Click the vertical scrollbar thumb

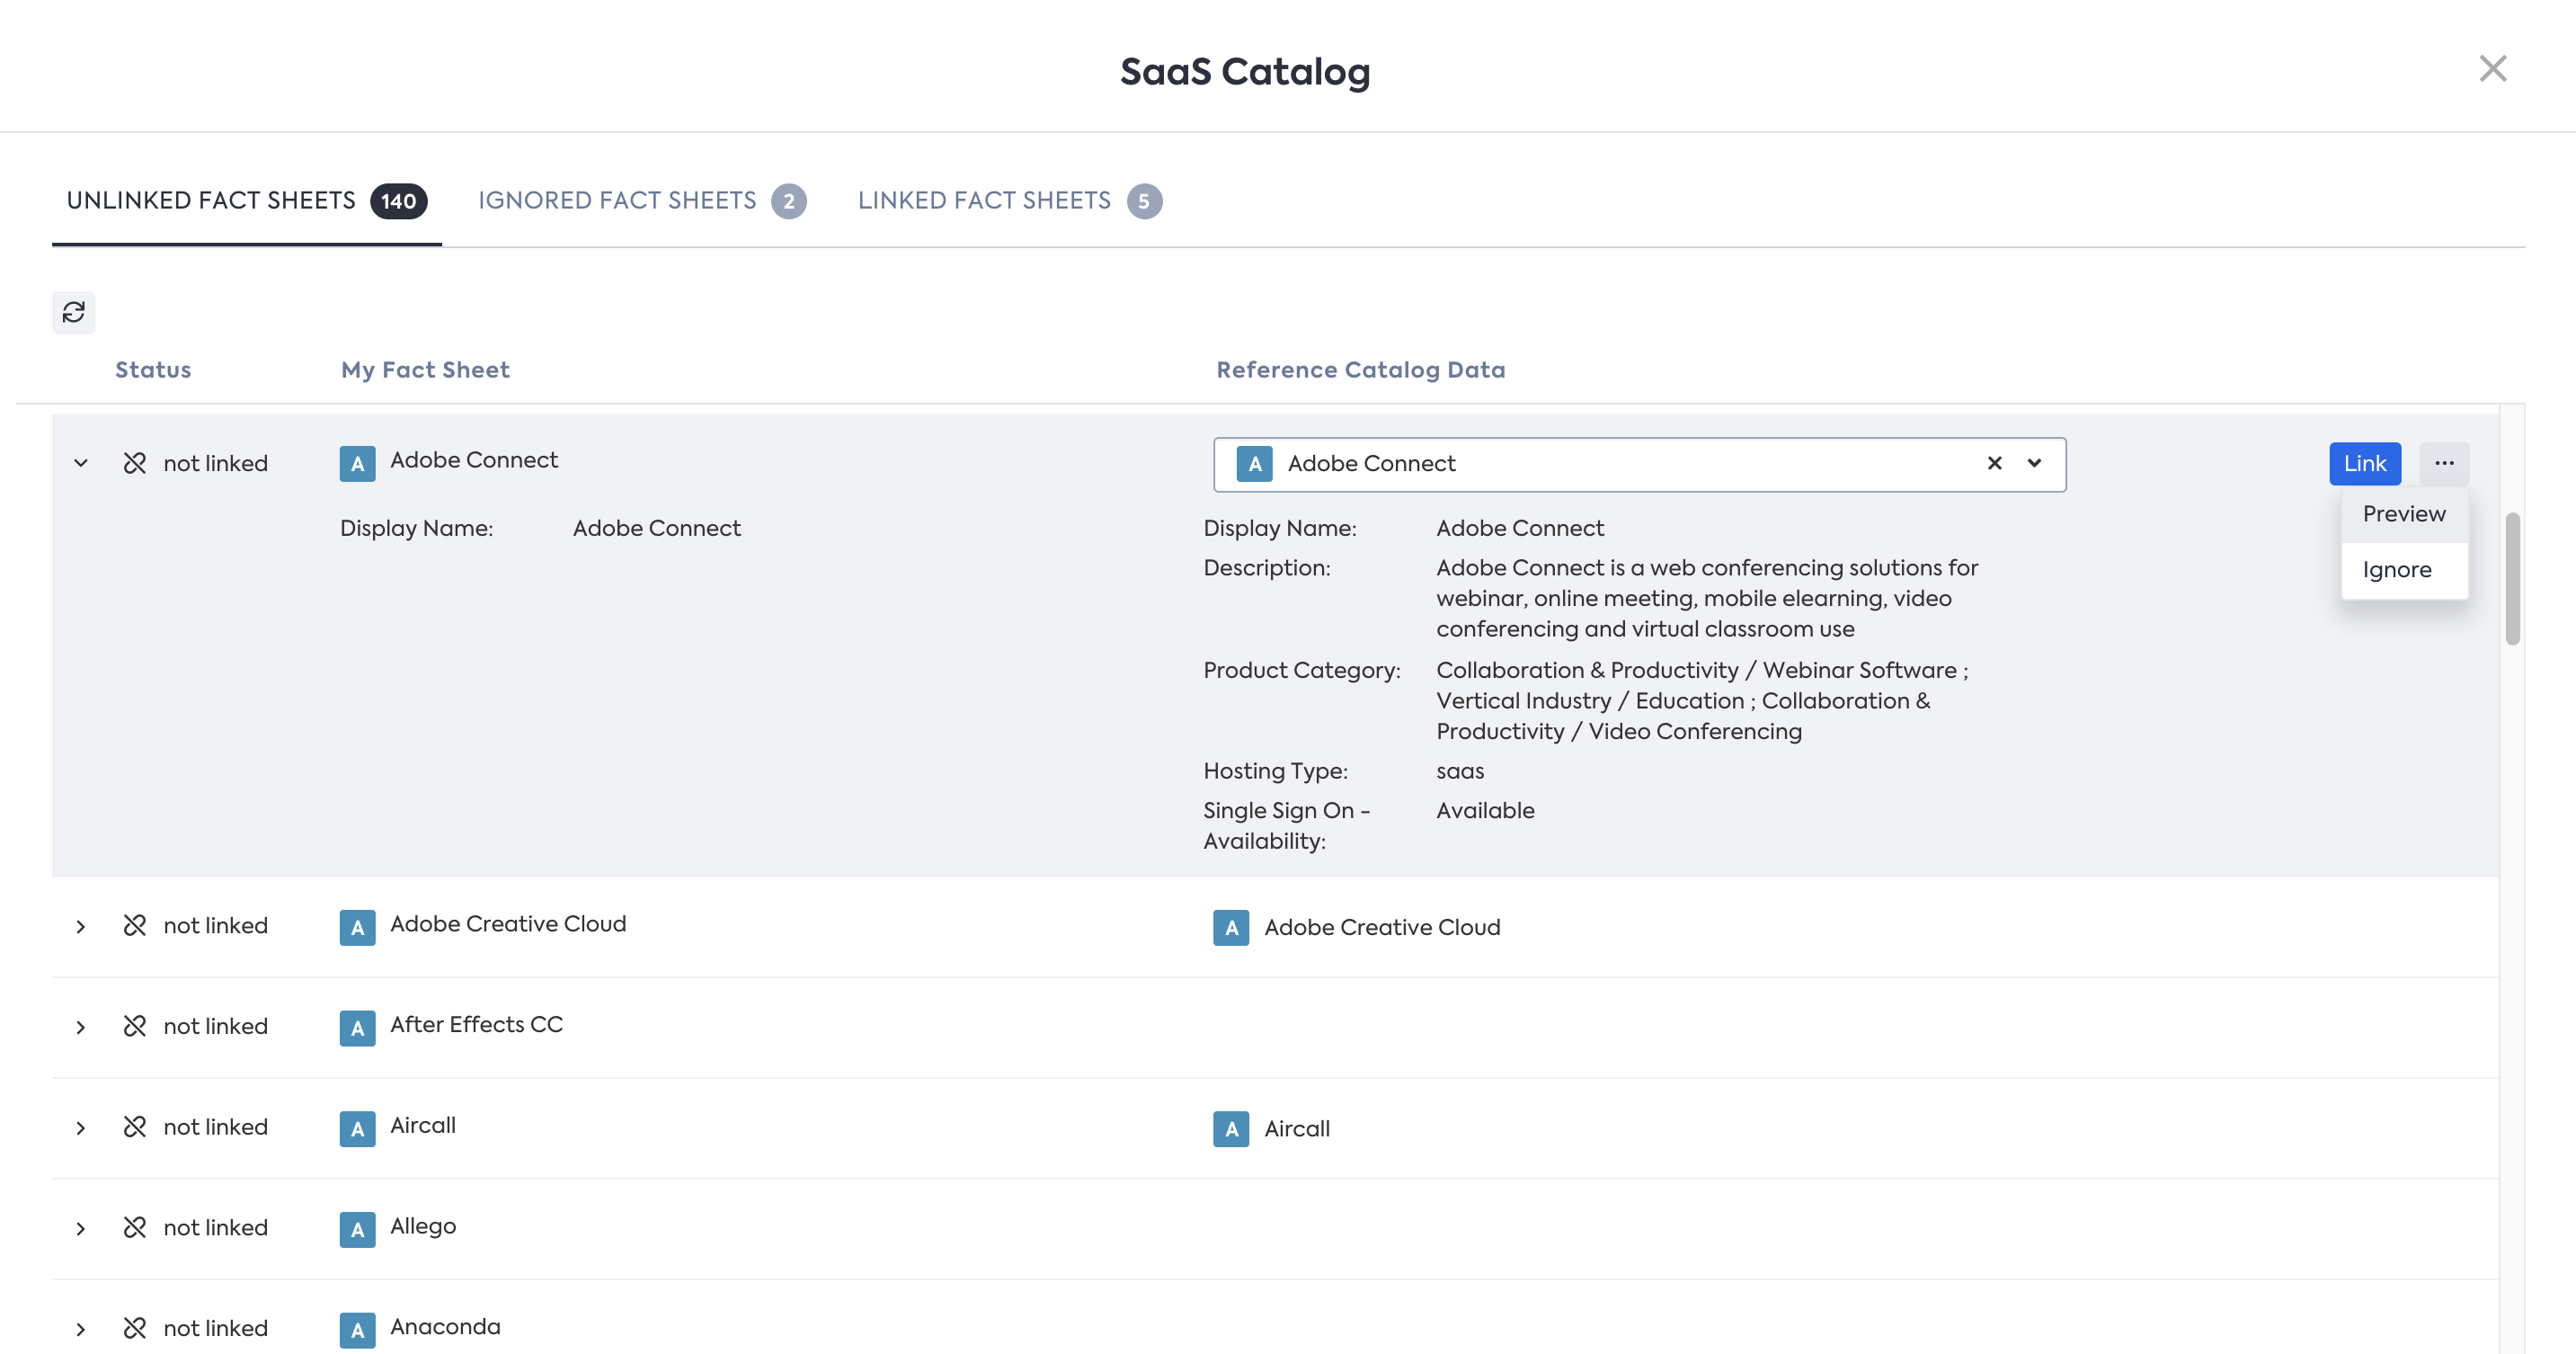2512,579
